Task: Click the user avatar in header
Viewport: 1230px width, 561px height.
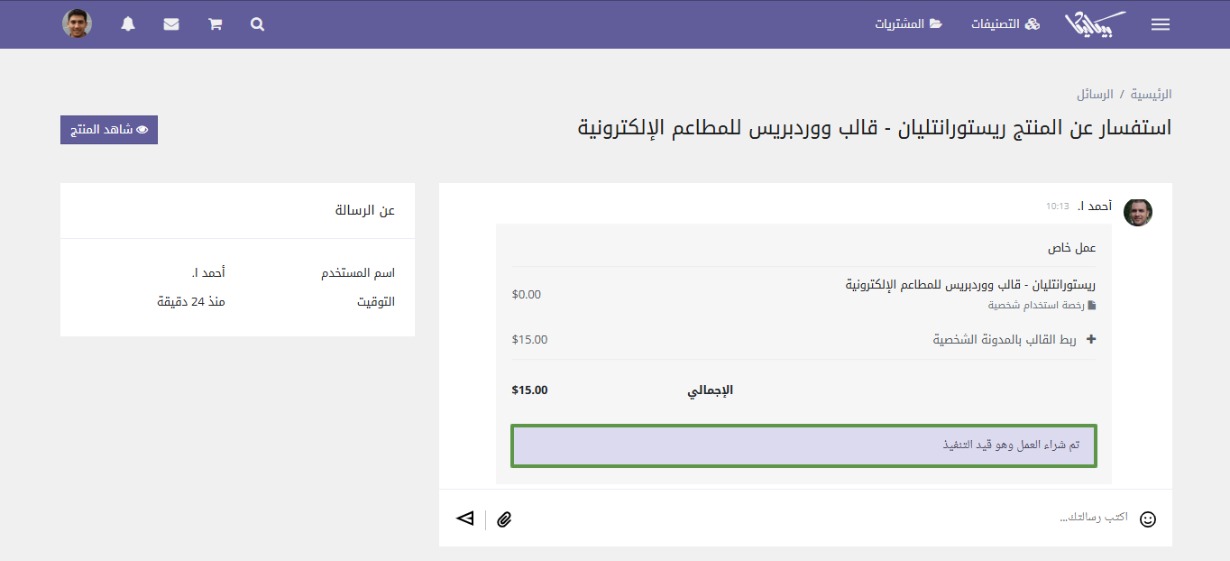Action: (x=77, y=24)
